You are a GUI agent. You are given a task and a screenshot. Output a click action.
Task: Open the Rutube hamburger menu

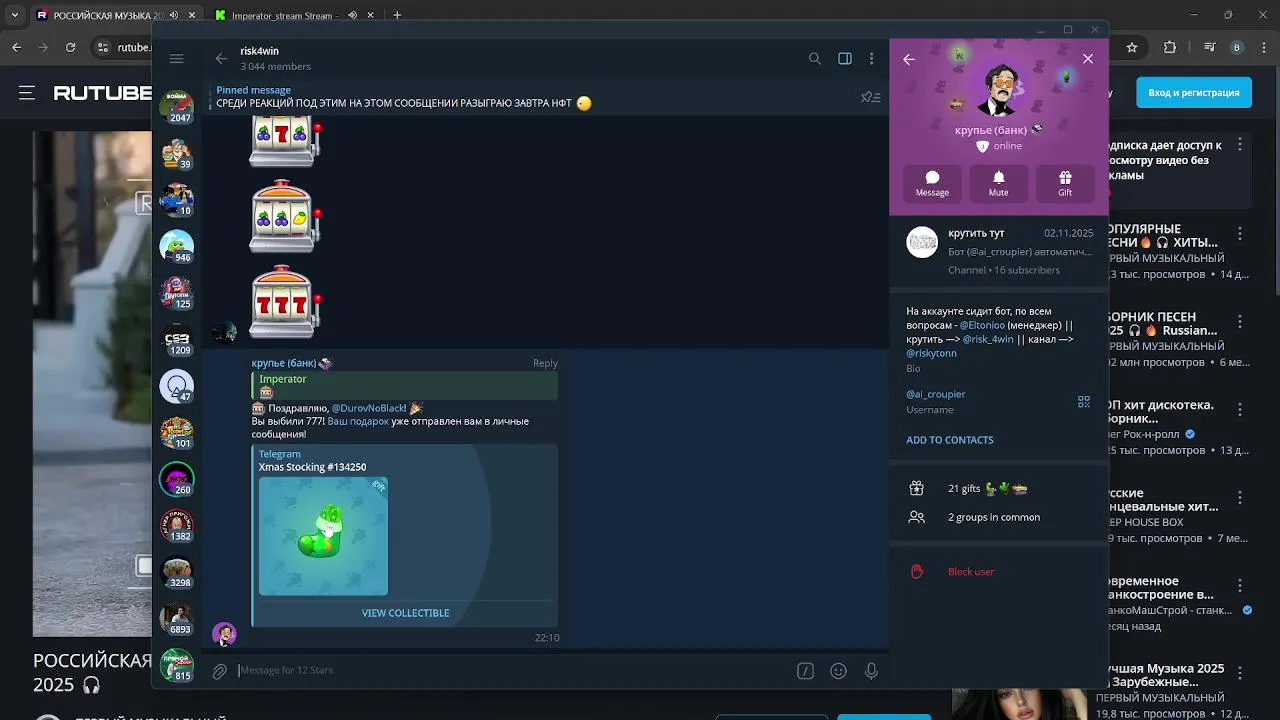click(x=26, y=92)
